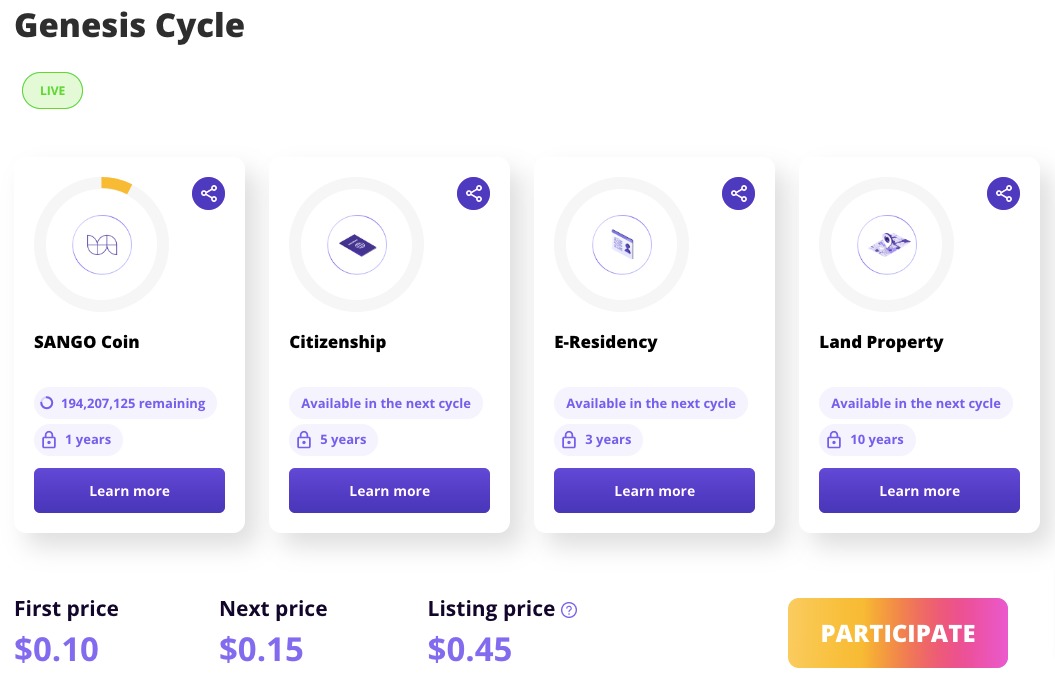This screenshot has height=676, width=1055.
Task: Click the 194,207,125 remaining pill
Action: tap(125, 404)
